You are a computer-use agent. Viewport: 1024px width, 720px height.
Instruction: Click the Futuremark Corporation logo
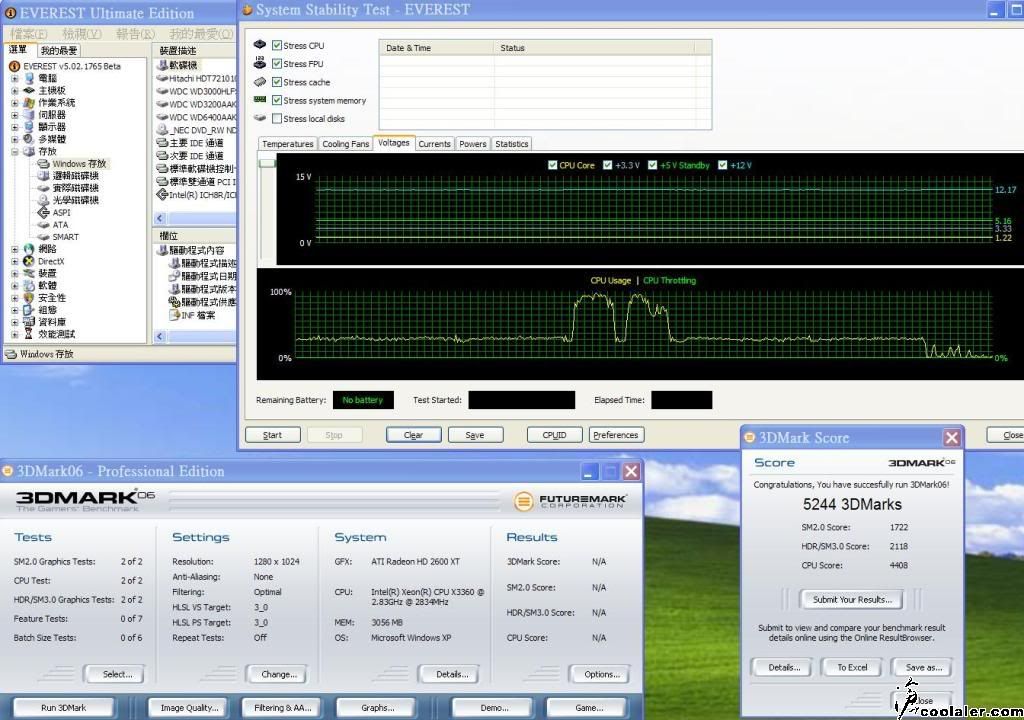coord(569,500)
